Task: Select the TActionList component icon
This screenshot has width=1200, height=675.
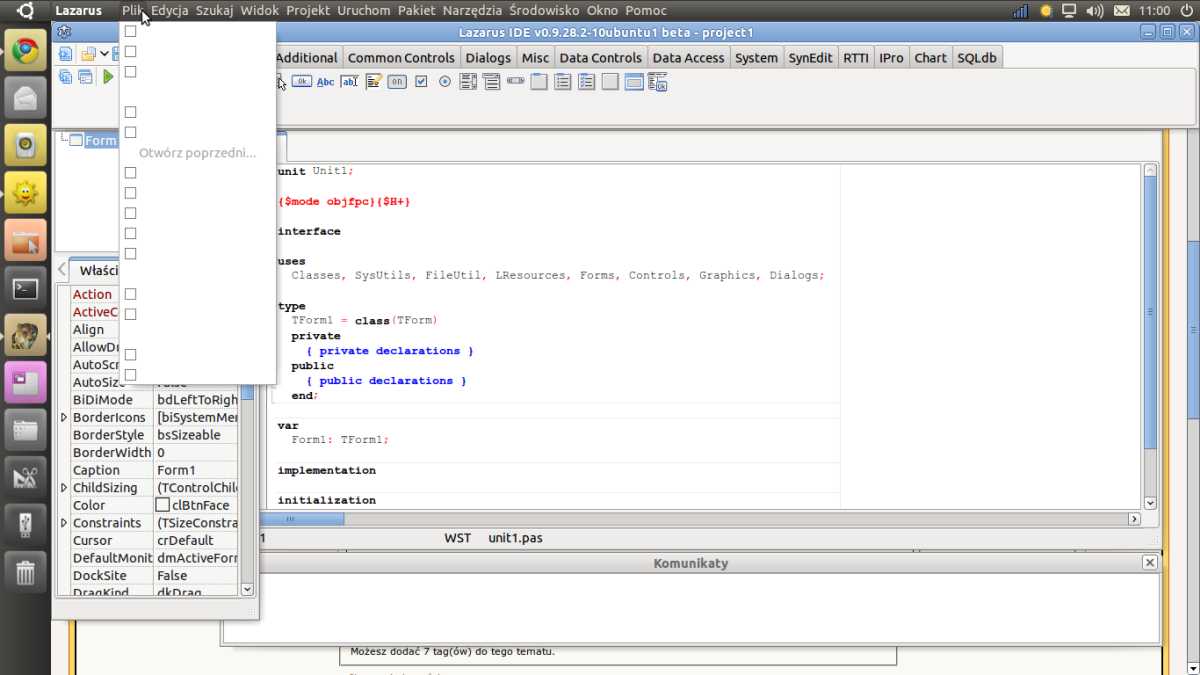Action: (x=658, y=83)
